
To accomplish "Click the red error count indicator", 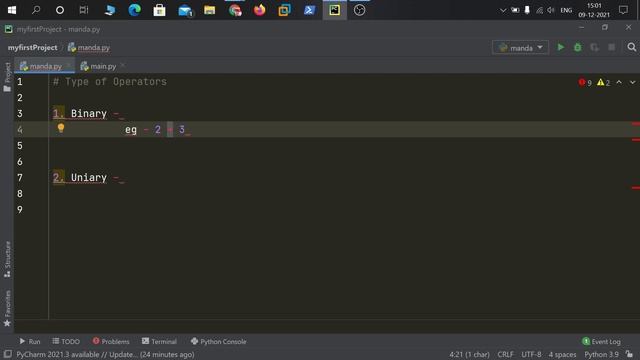I will point(585,82).
